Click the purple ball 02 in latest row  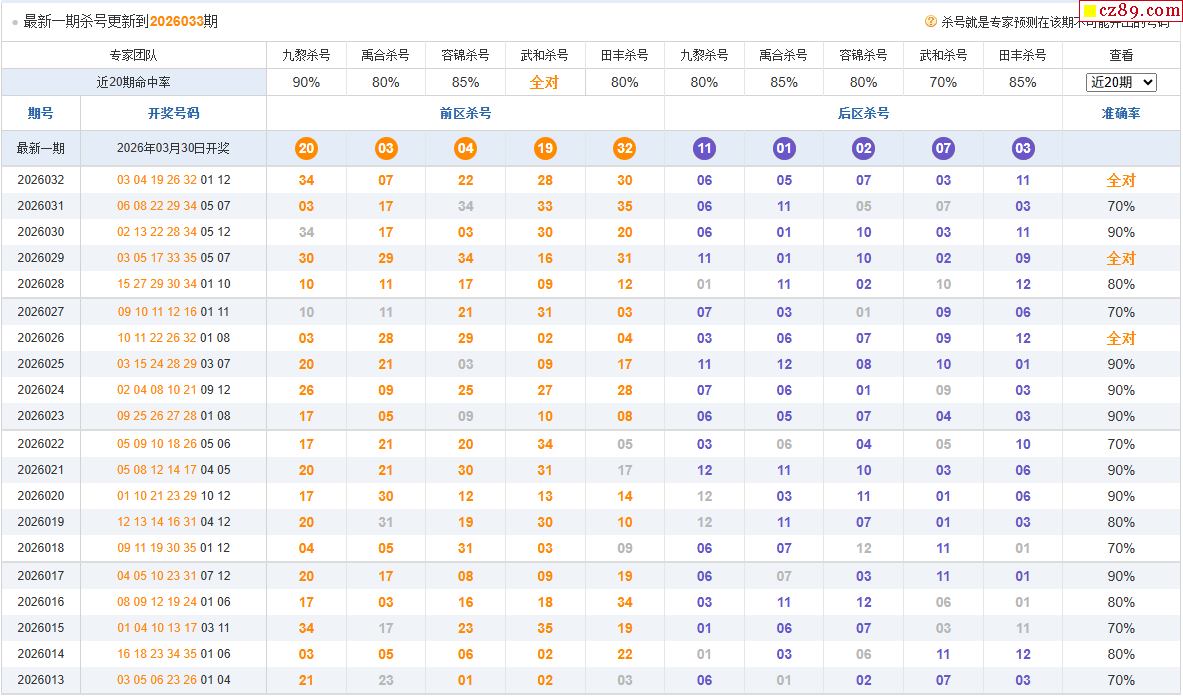pyautogui.click(x=863, y=149)
